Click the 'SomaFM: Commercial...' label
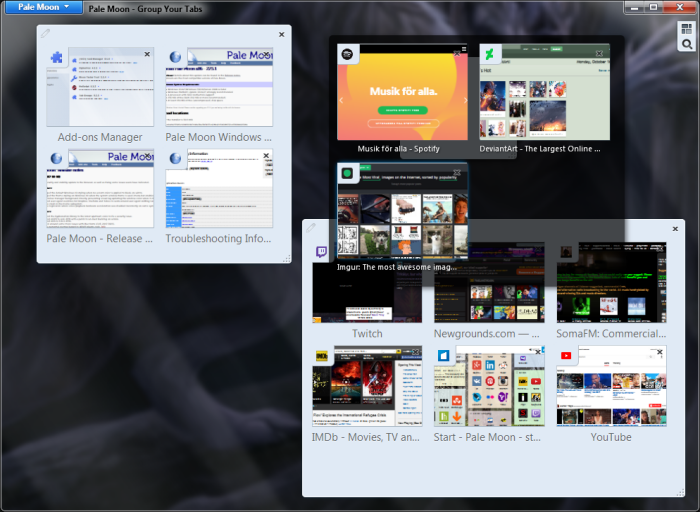The image size is (700, 512). 611,333
